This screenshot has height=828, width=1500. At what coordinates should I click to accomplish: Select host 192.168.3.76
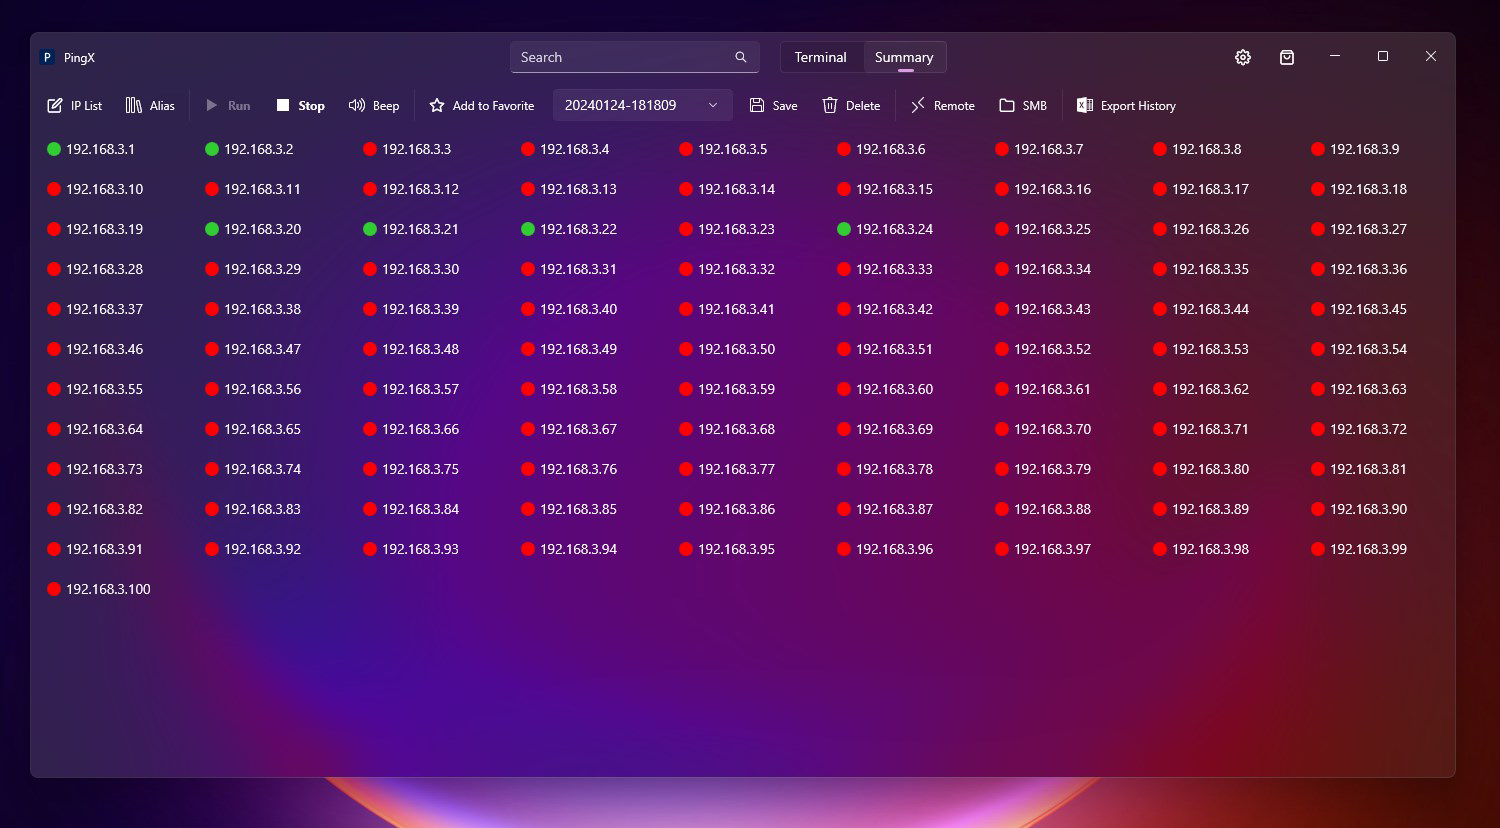[x=569, y=469]
